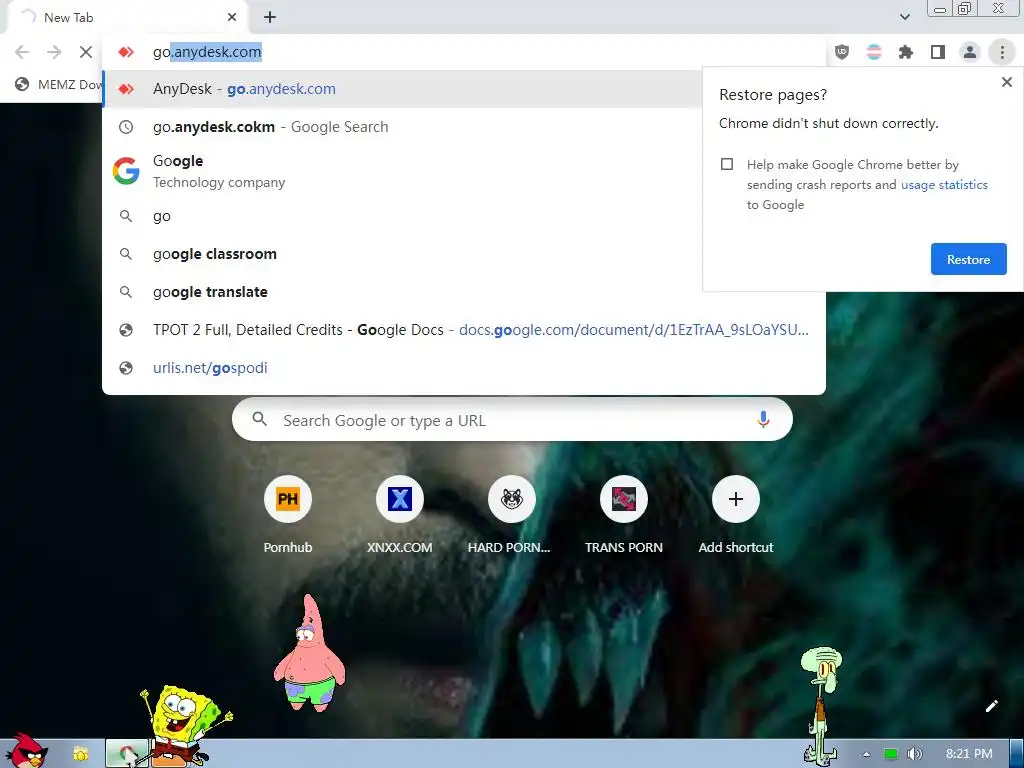Close the New Tab tab
1024x768 pixels.
click(x=232, y=17)
